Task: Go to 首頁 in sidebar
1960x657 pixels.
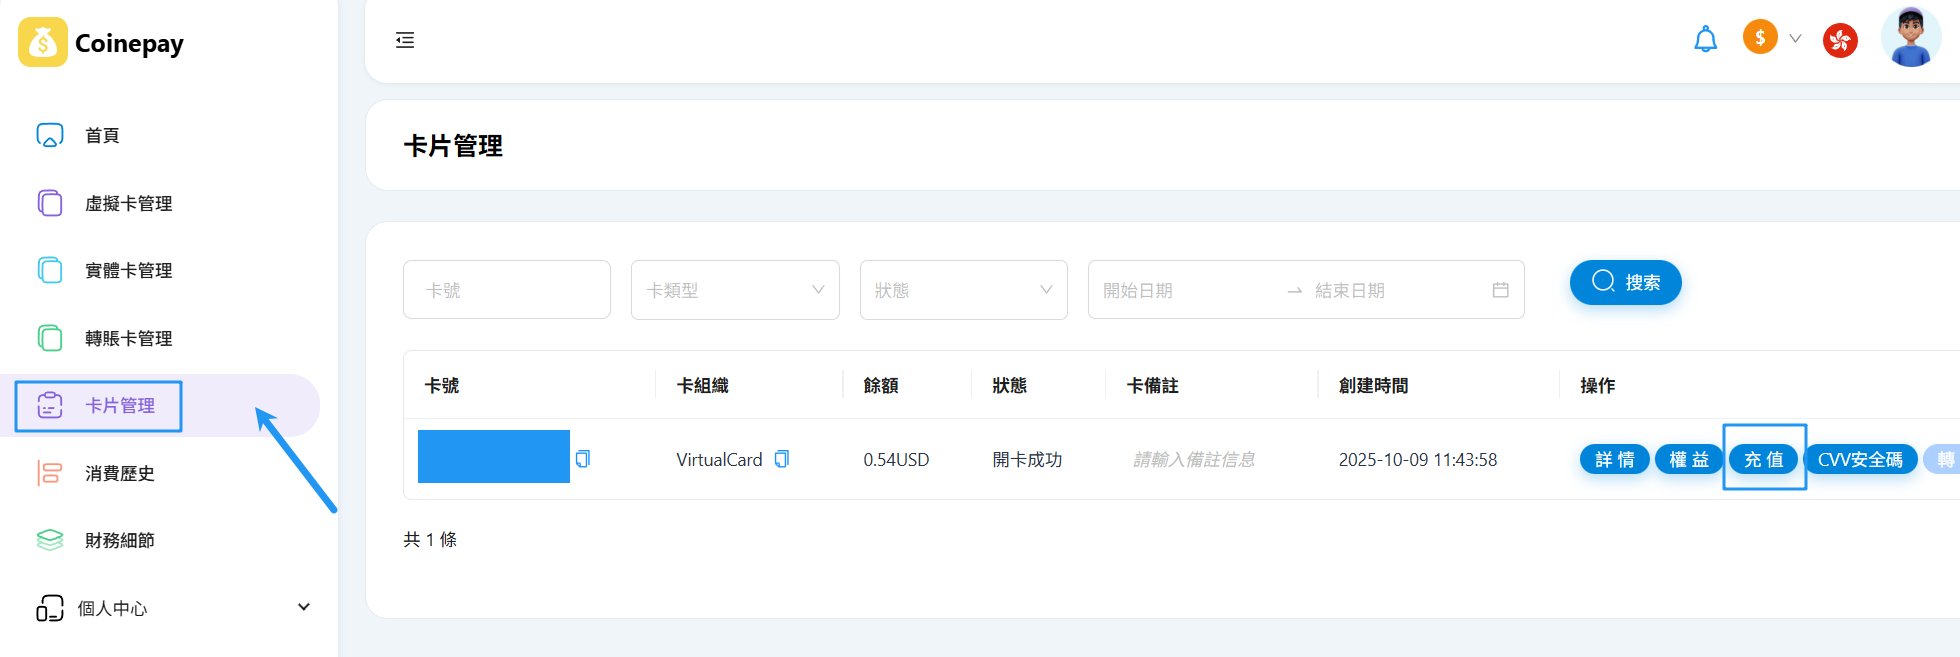Action: tap(102, 135)
